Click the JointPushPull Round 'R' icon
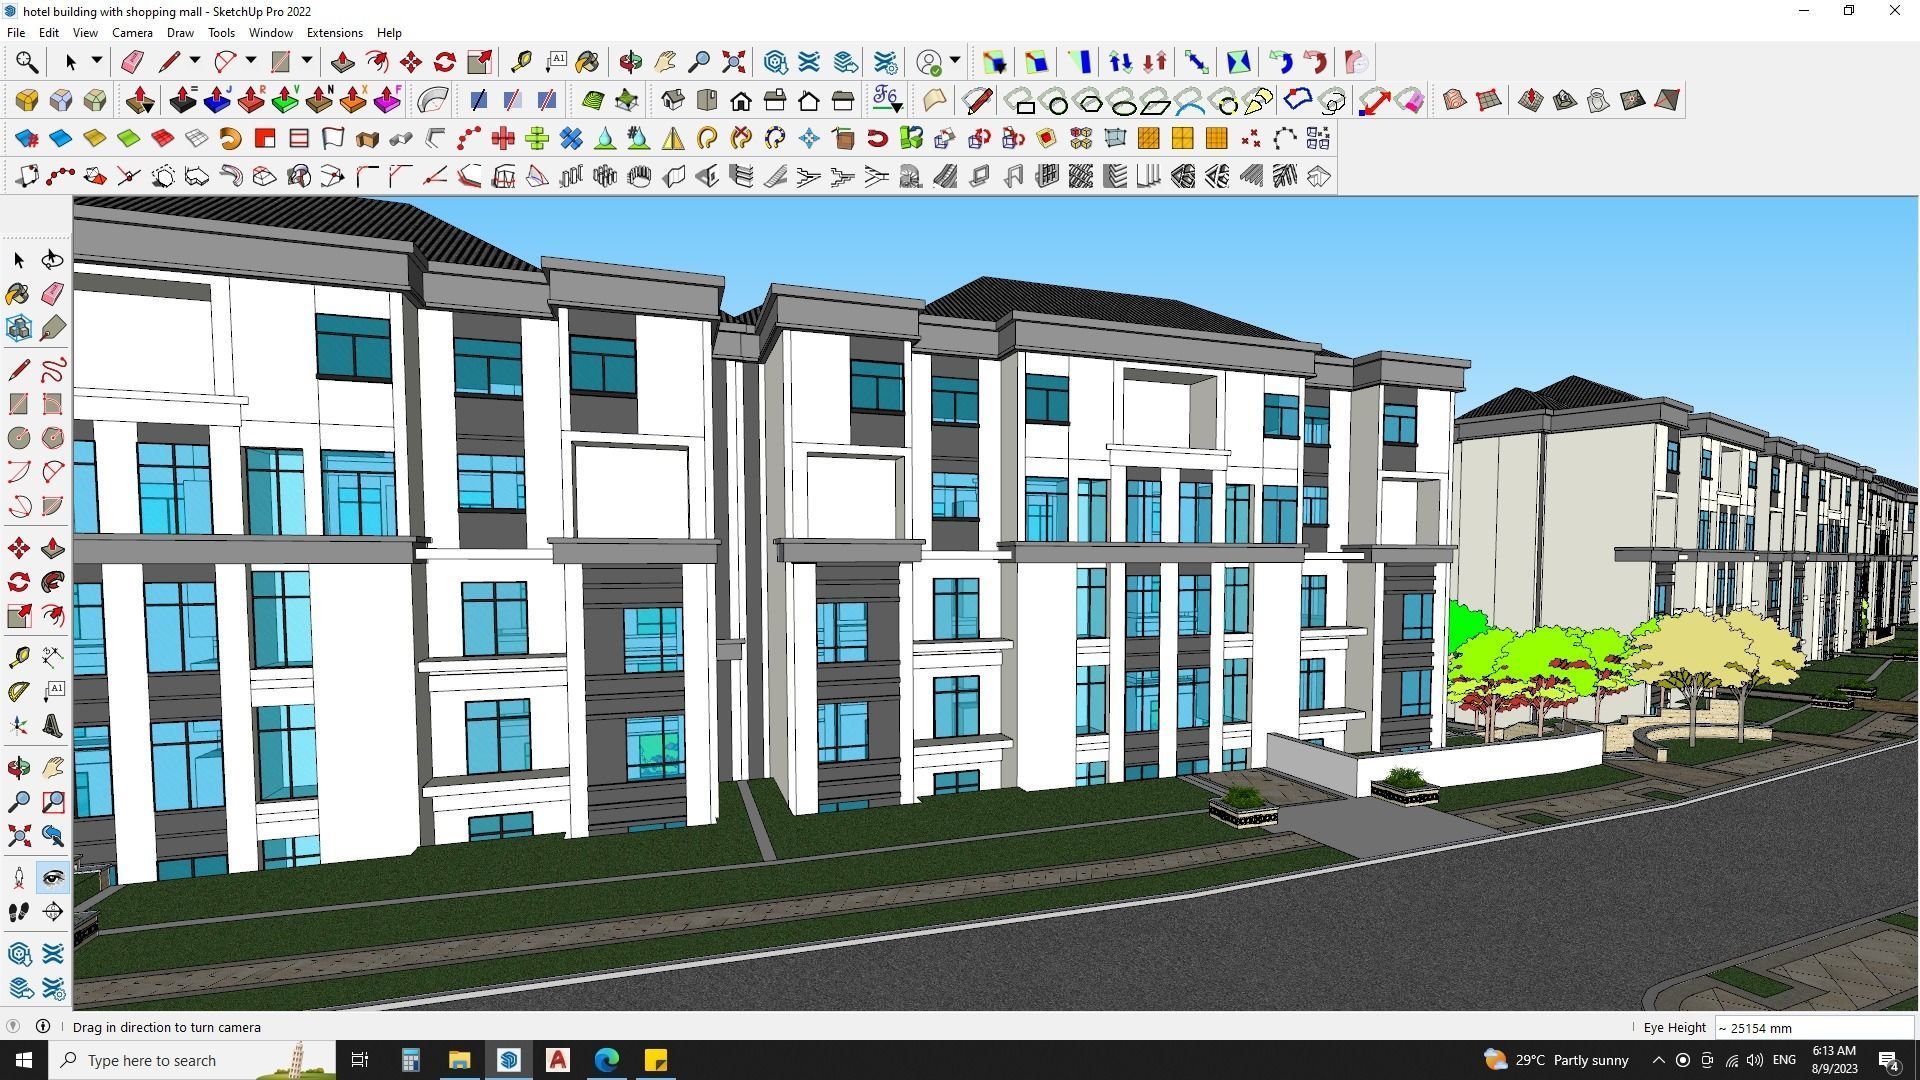1920x1080 pixels. click(x=251, y=100)
